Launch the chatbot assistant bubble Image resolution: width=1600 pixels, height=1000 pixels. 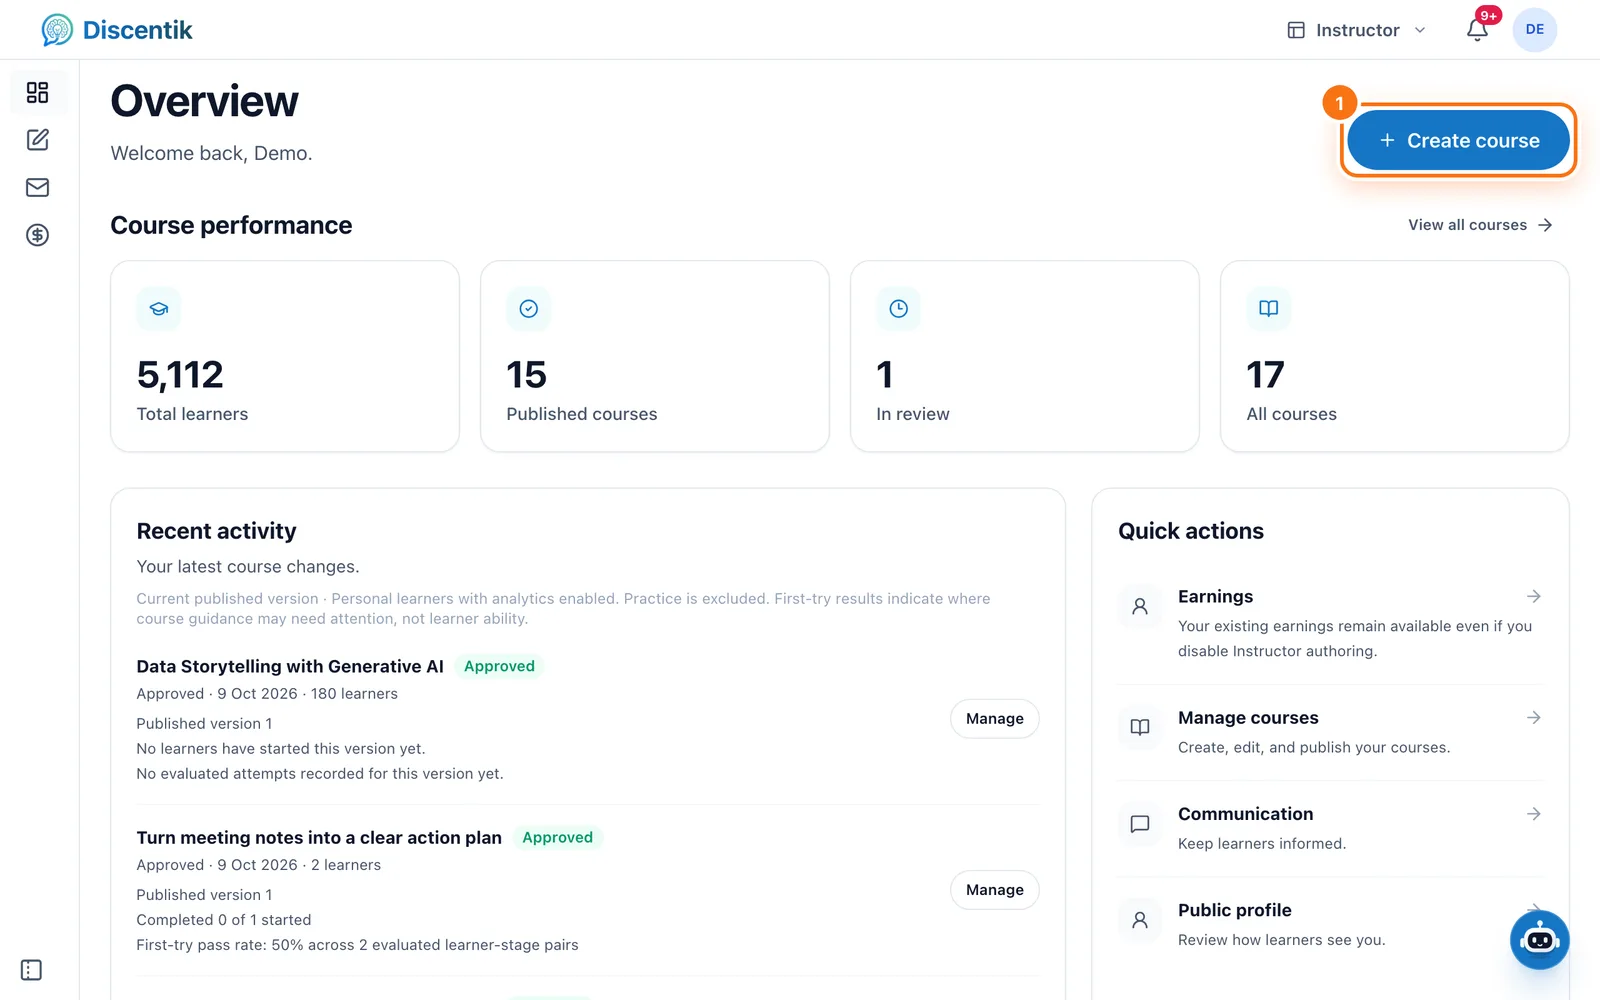(x=1540, y=940)
